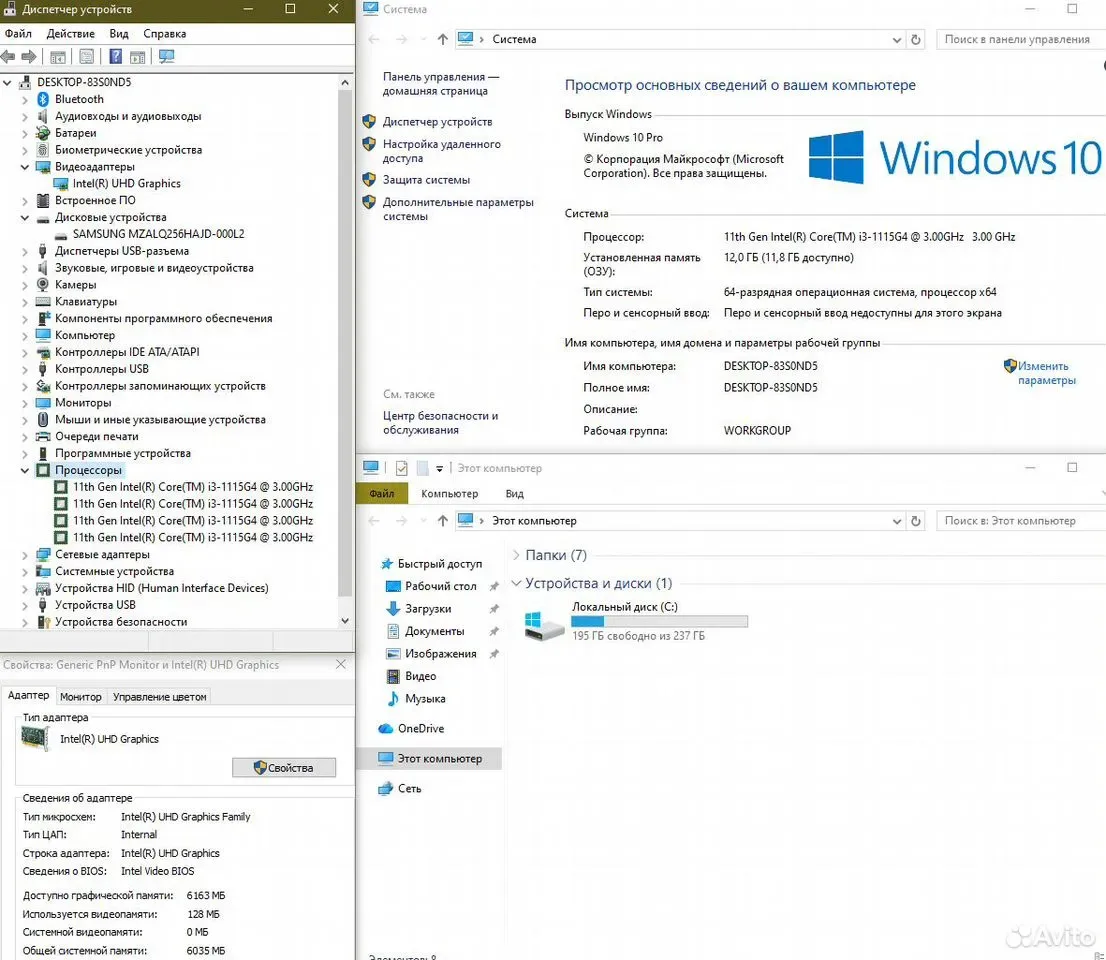Click the Up arrow in Система window
Screen dimensions: 1106x960
[442, 40]
